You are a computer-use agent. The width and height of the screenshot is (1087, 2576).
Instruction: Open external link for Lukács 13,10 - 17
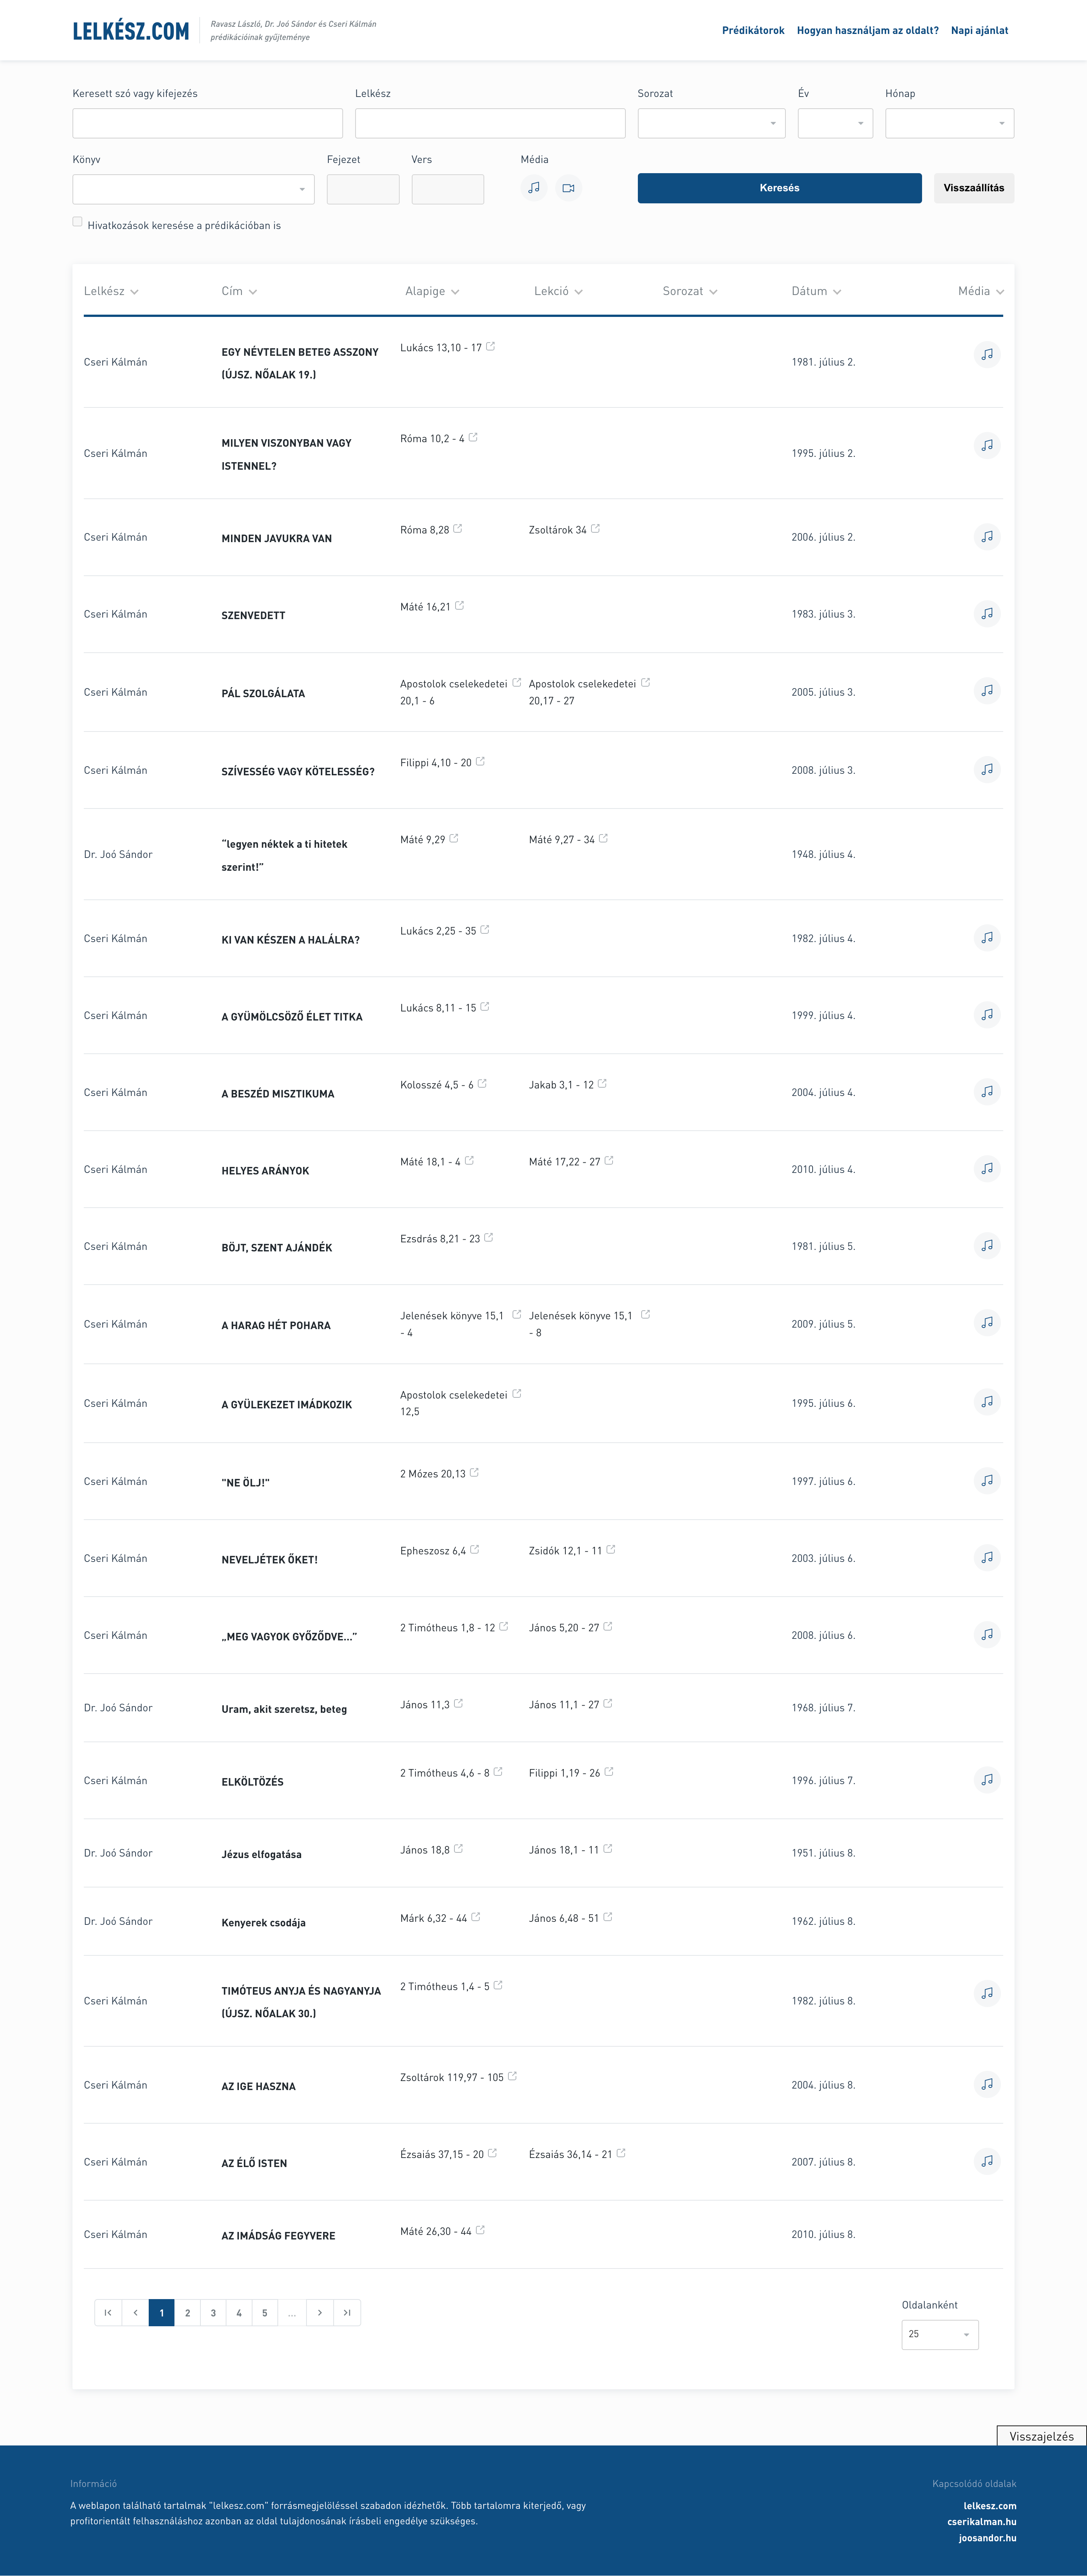[490, 347]
